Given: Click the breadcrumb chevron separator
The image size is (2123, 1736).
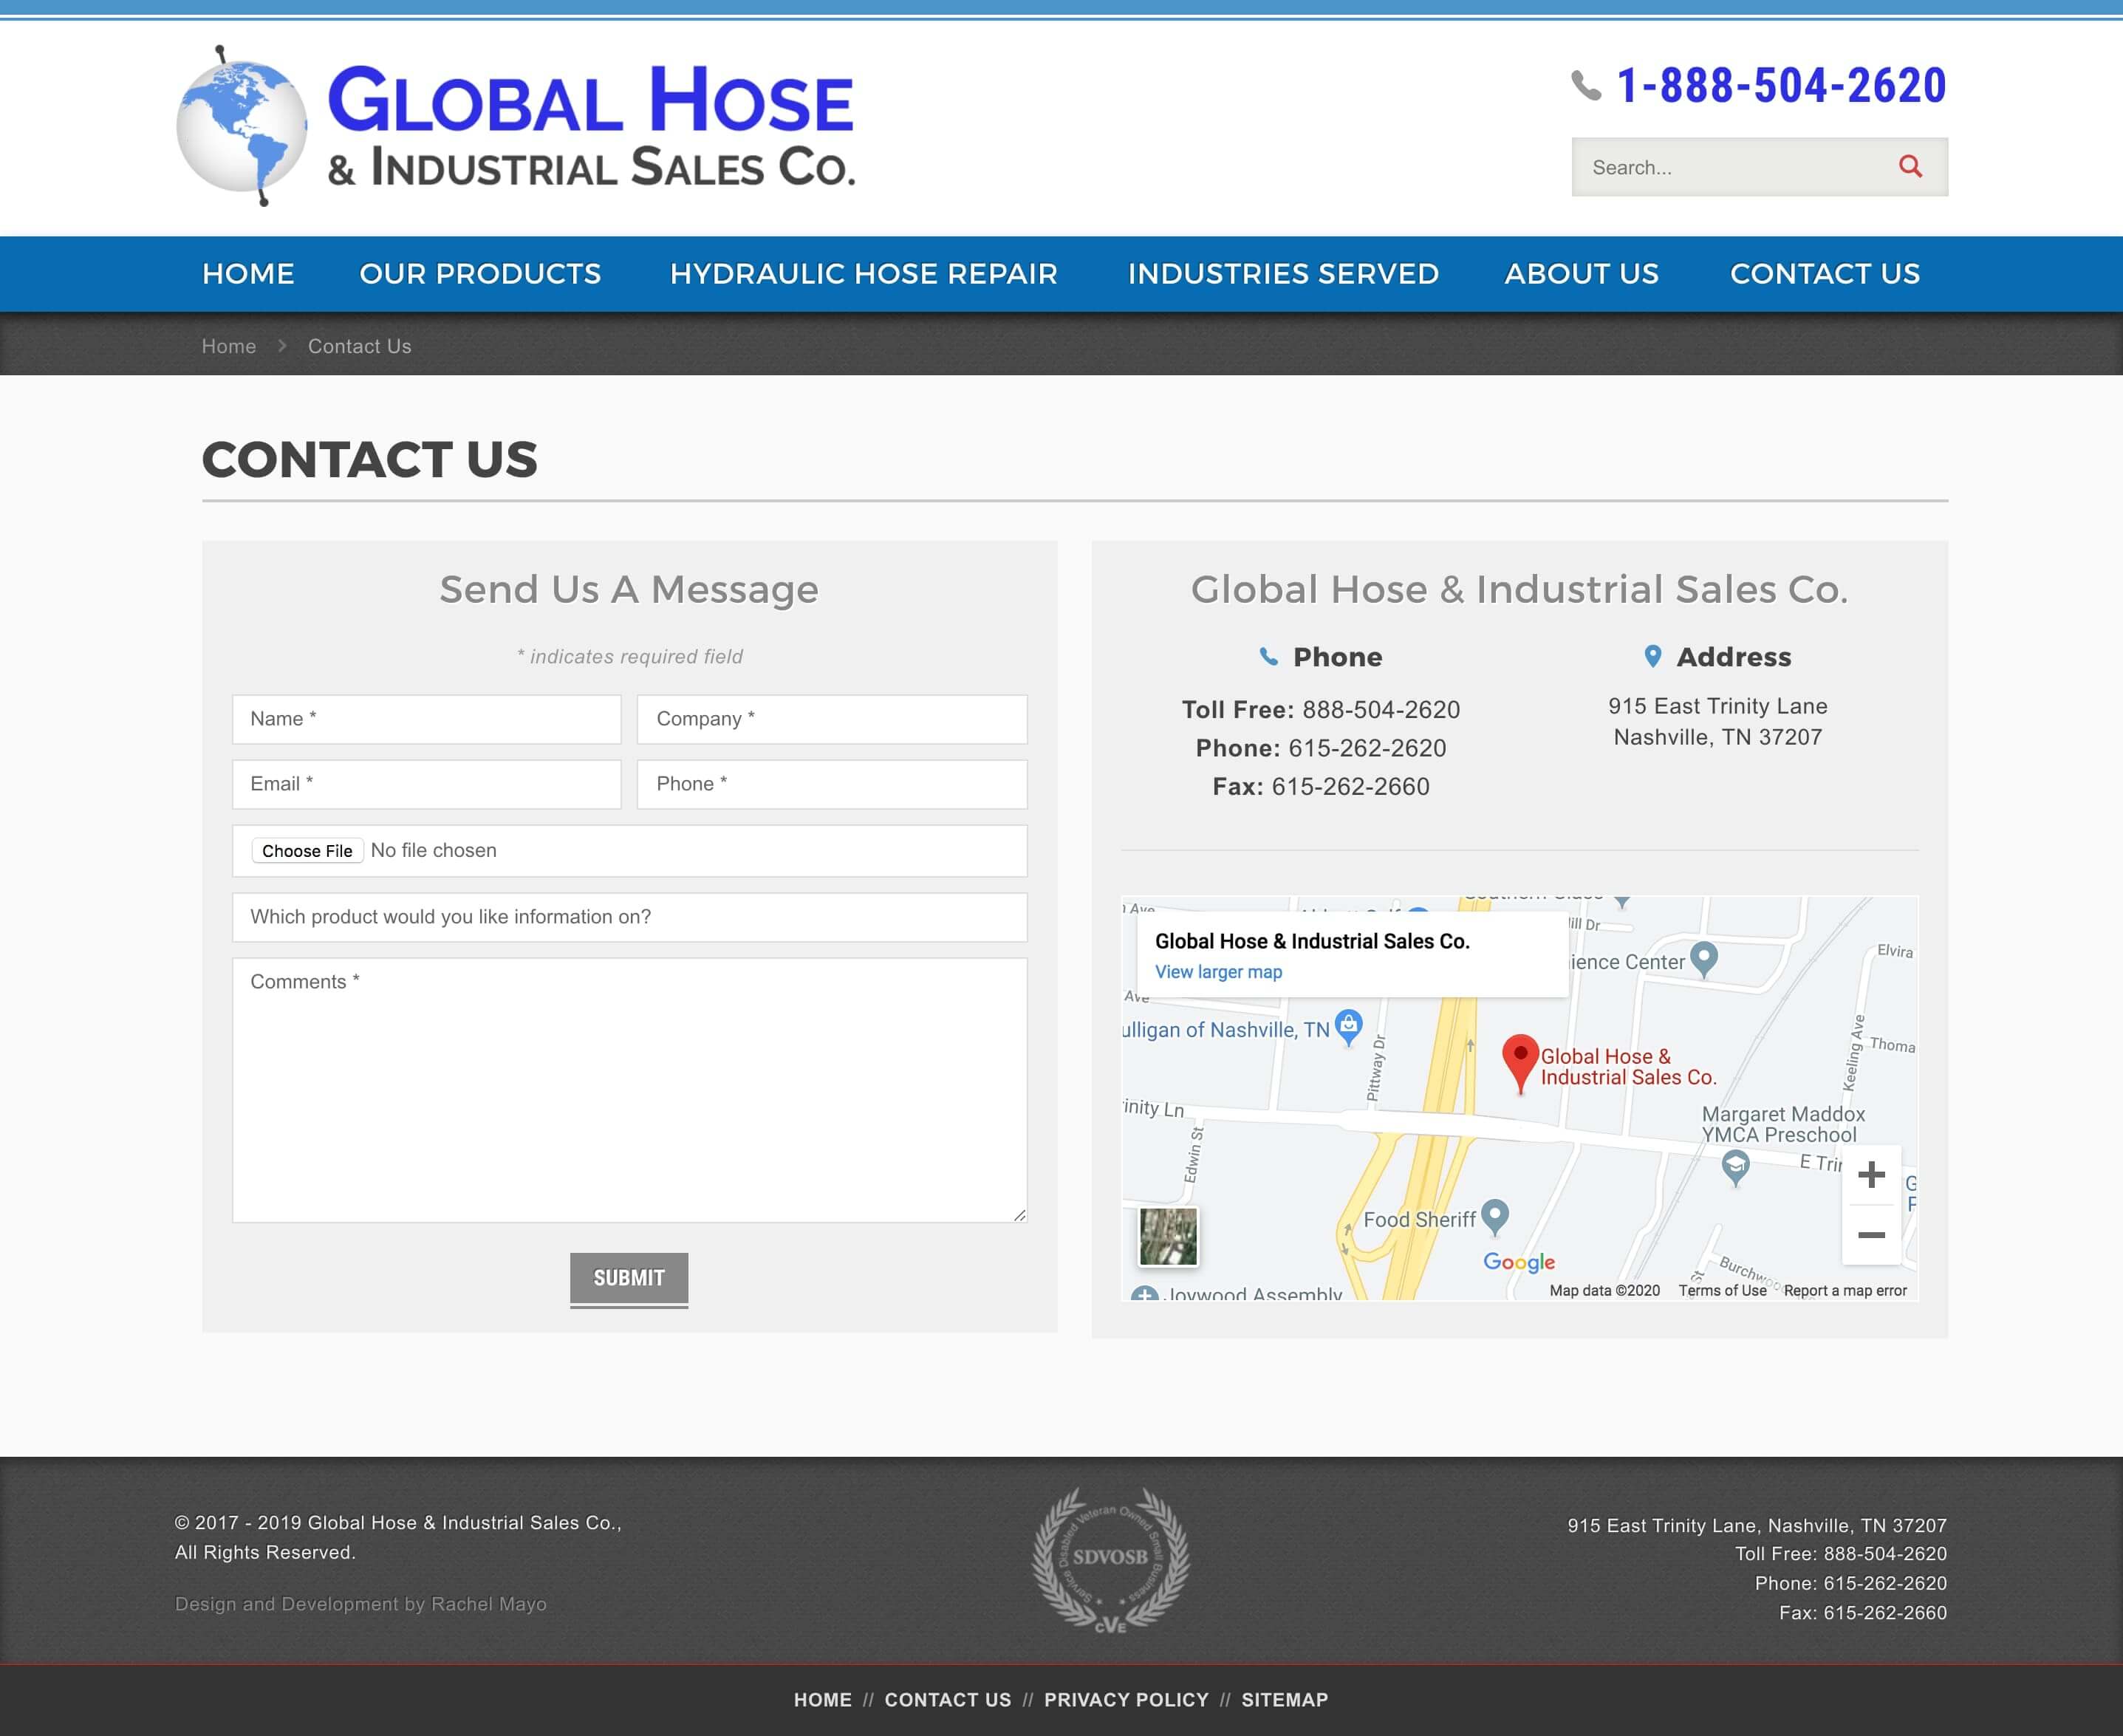Looking at the screenshot, I should (282, 346).
